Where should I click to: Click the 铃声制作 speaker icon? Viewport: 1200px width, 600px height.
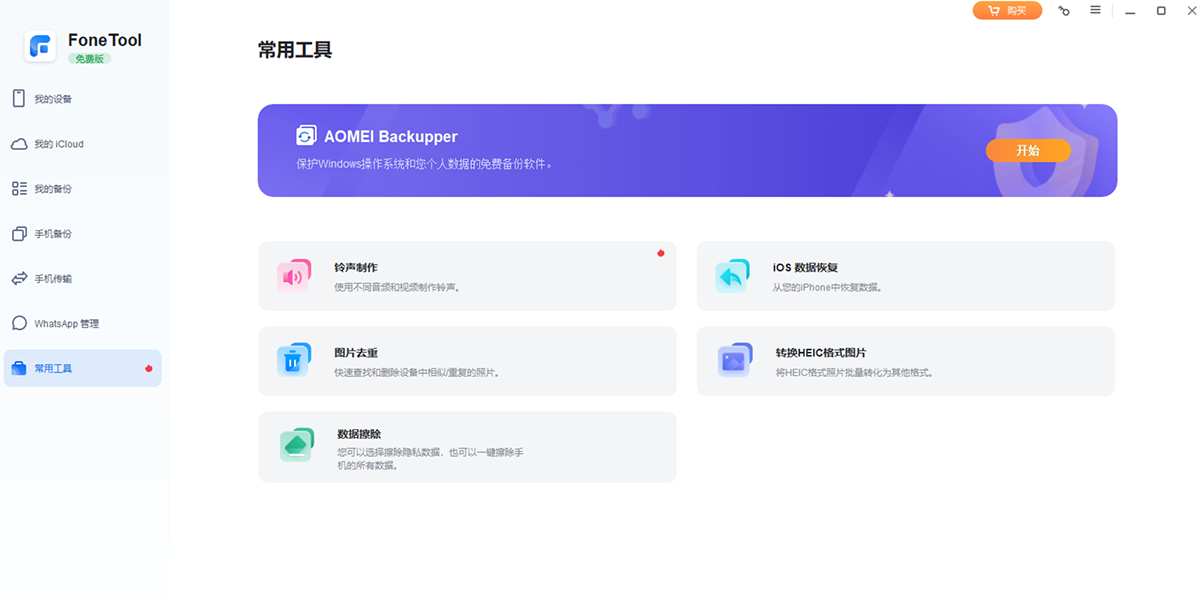(294, 275)
